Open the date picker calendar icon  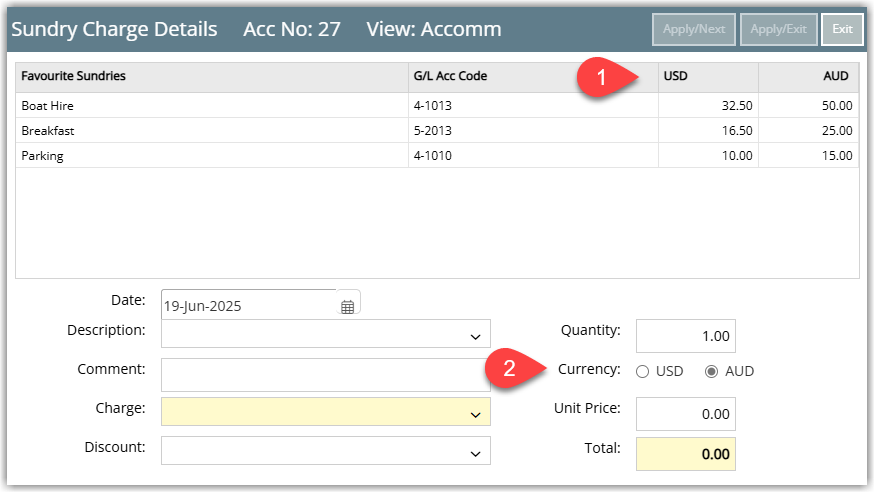pos(347,307)
